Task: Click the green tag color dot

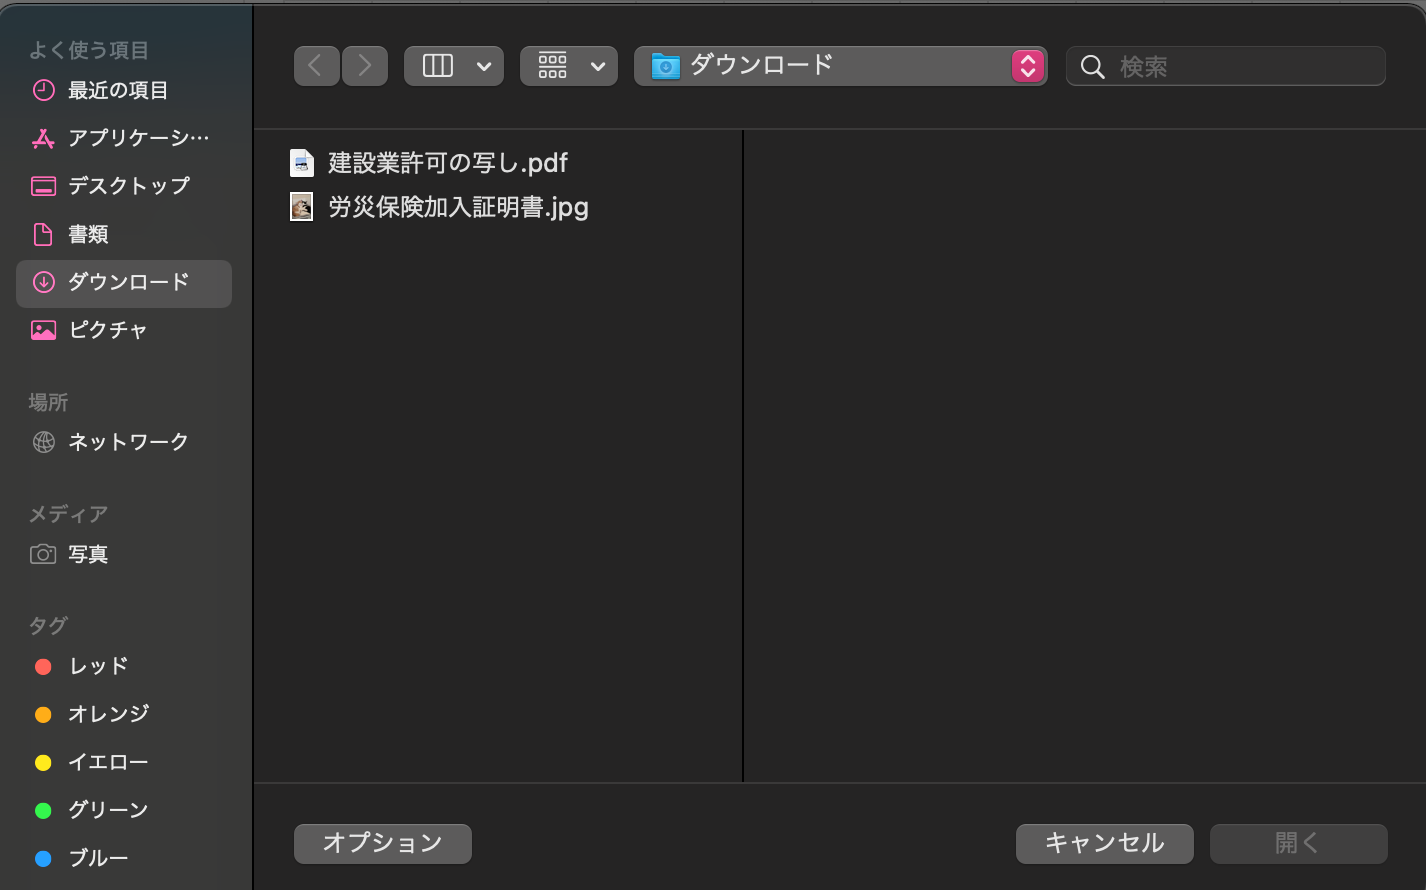Action: [x=43, y=810]
